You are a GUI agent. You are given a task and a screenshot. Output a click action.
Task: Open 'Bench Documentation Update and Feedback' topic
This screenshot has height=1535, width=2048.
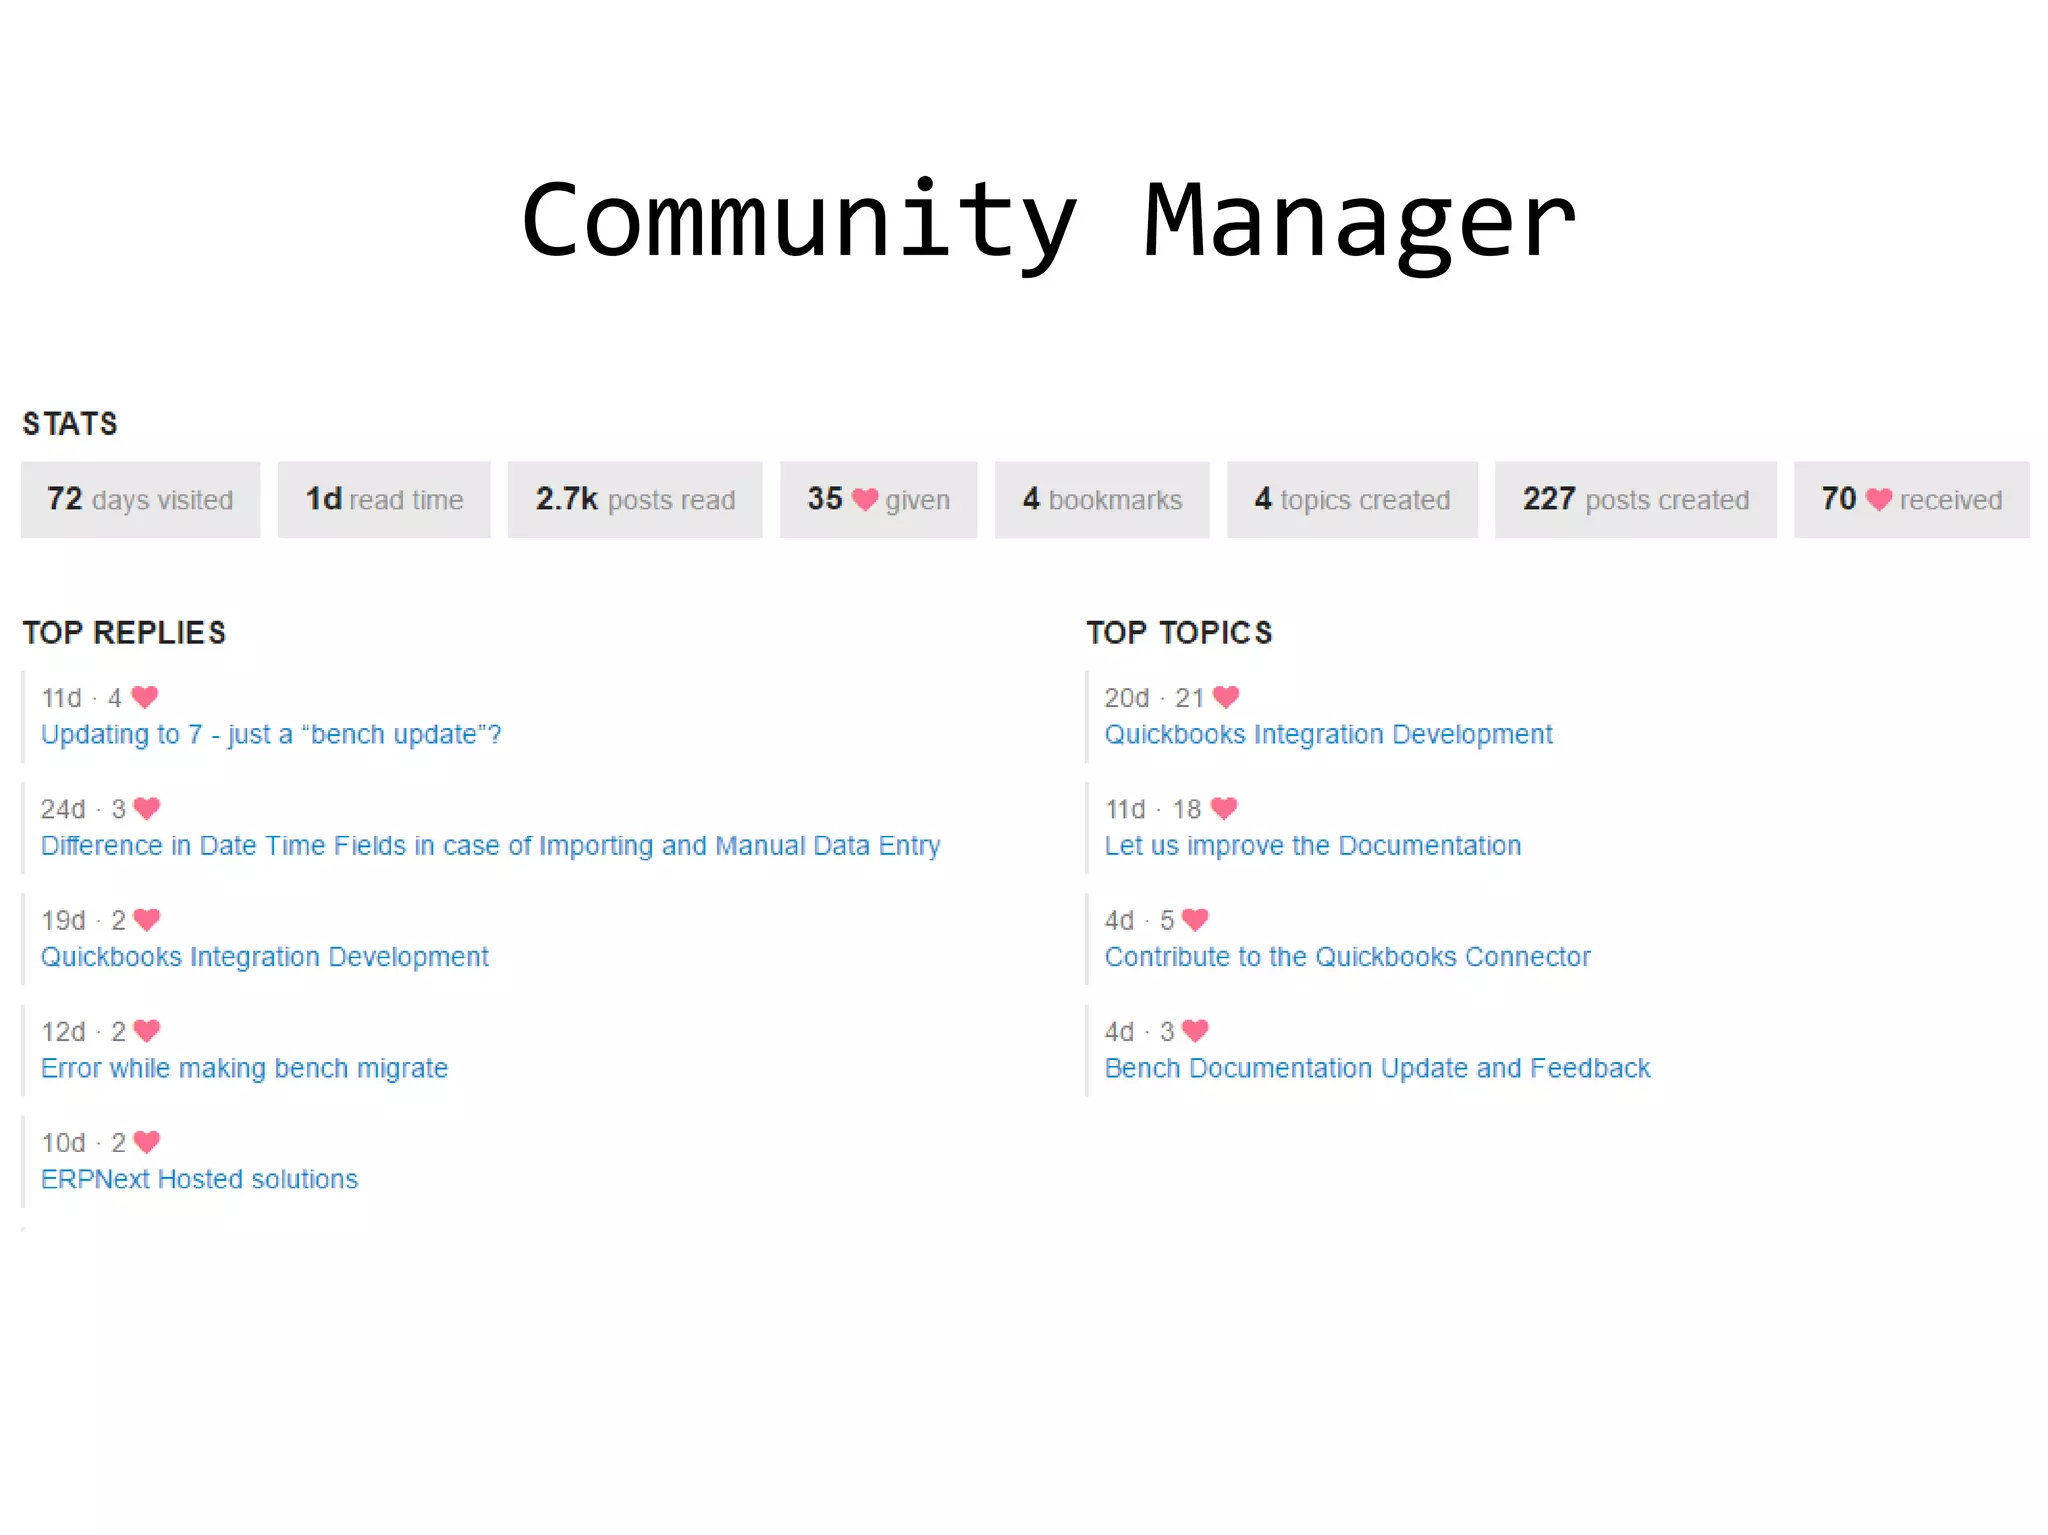1377,1068
